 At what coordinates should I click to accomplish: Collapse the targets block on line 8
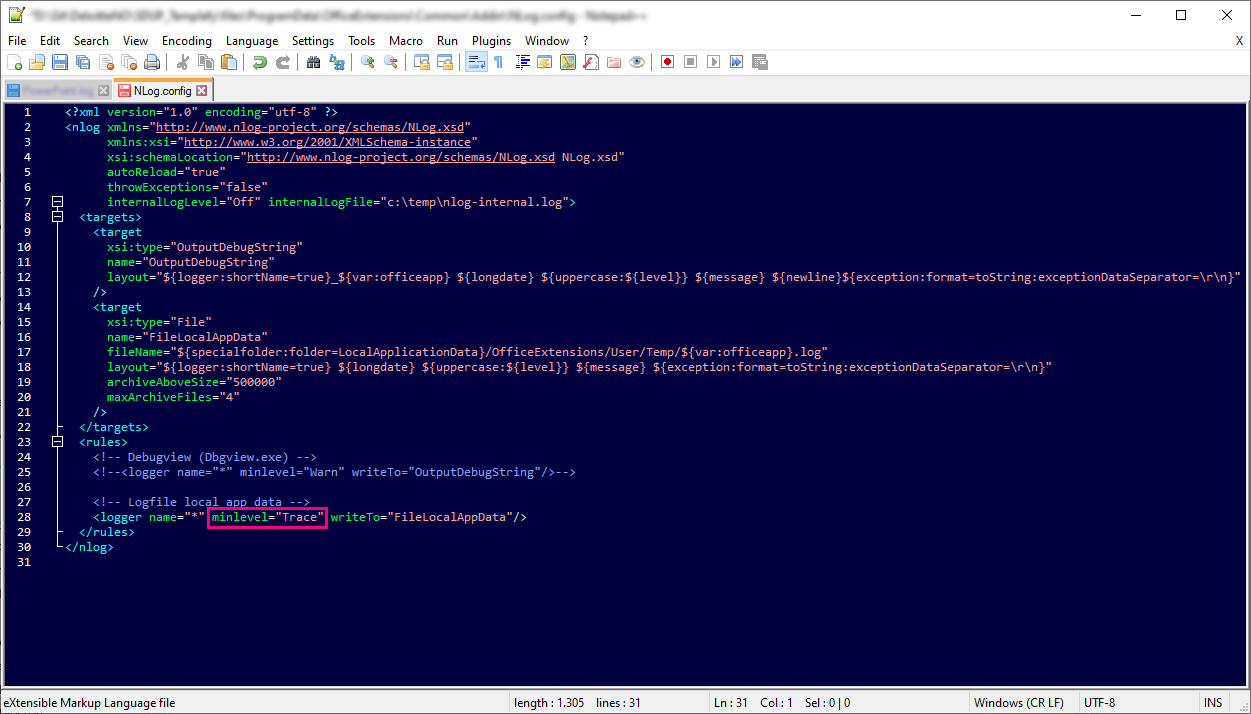click(57, 217)
